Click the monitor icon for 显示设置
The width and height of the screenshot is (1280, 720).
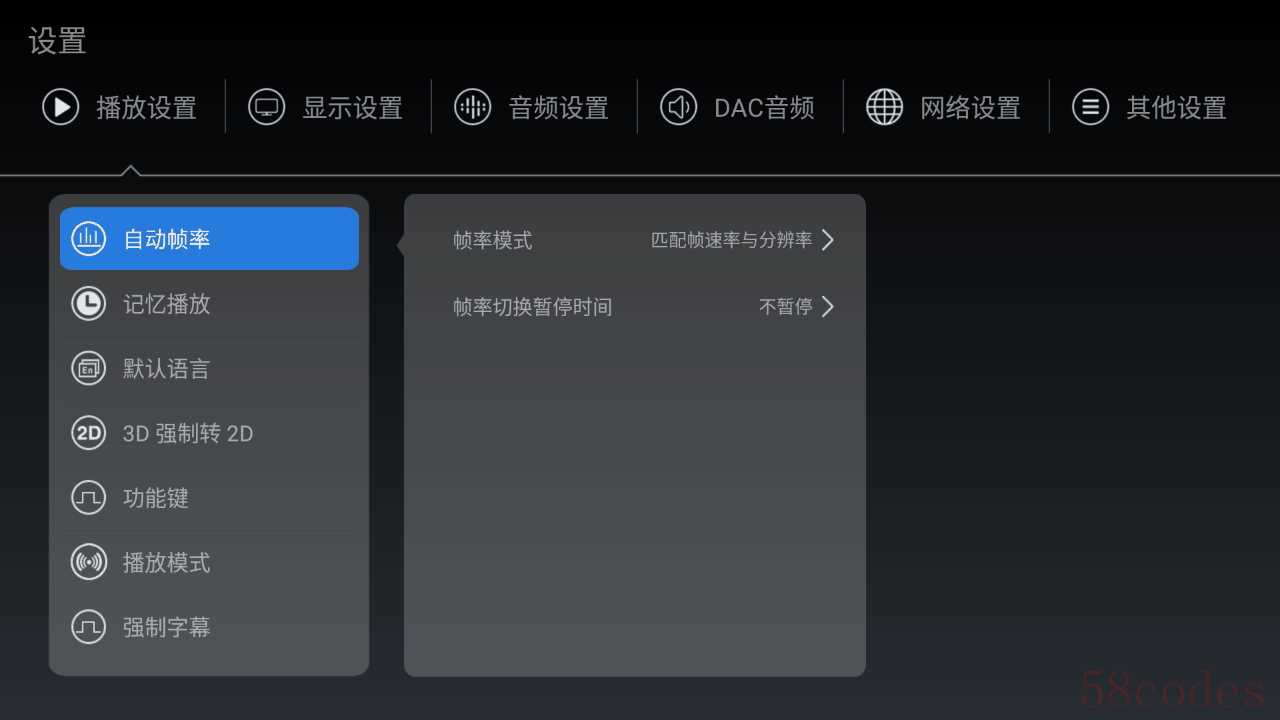(x=266, y=107)
